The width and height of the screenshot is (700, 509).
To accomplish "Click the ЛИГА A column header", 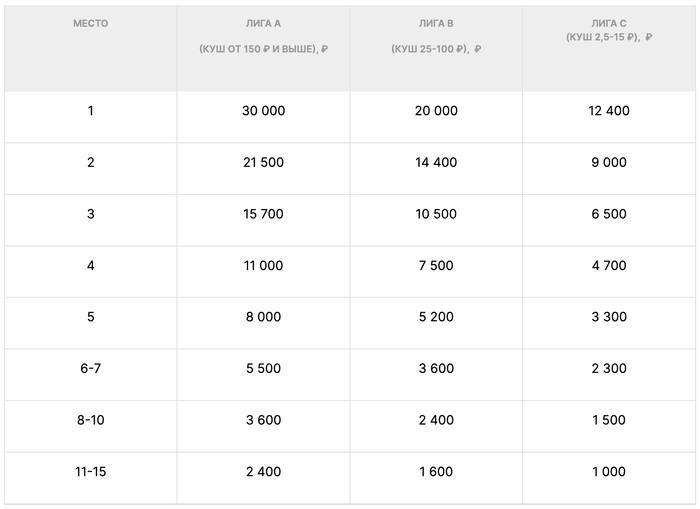I will [x=263, y=23].
